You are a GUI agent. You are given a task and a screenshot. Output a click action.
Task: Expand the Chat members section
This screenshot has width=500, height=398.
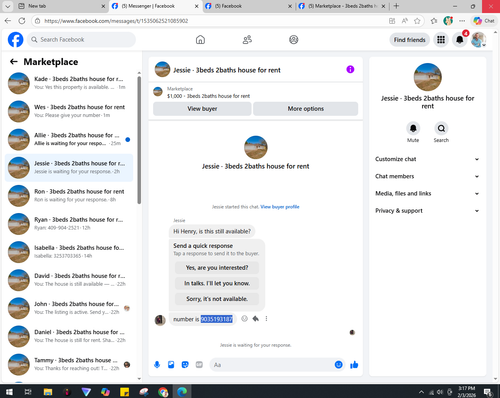pos(427,176)
